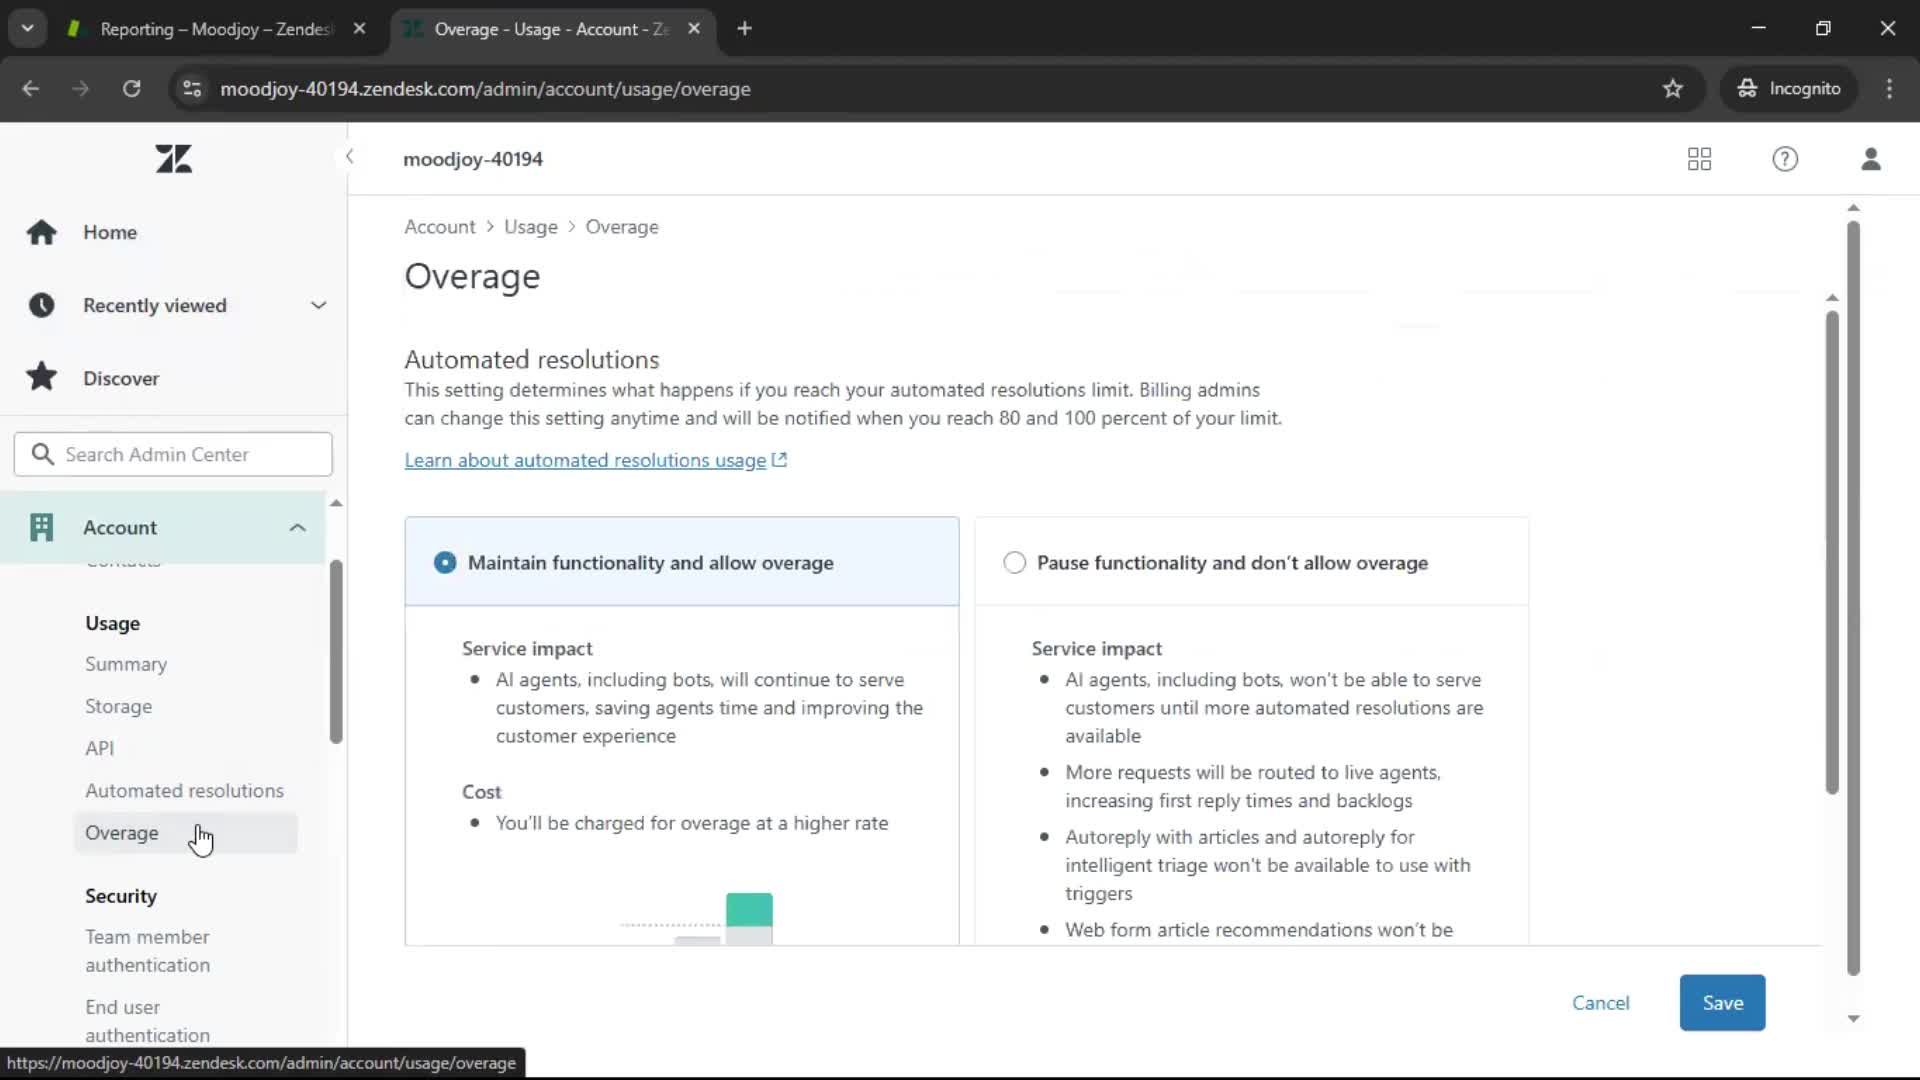The width and height of the screenshot is (1920, 1080).
Task: Open API usage page
Action: pos(100,748)
